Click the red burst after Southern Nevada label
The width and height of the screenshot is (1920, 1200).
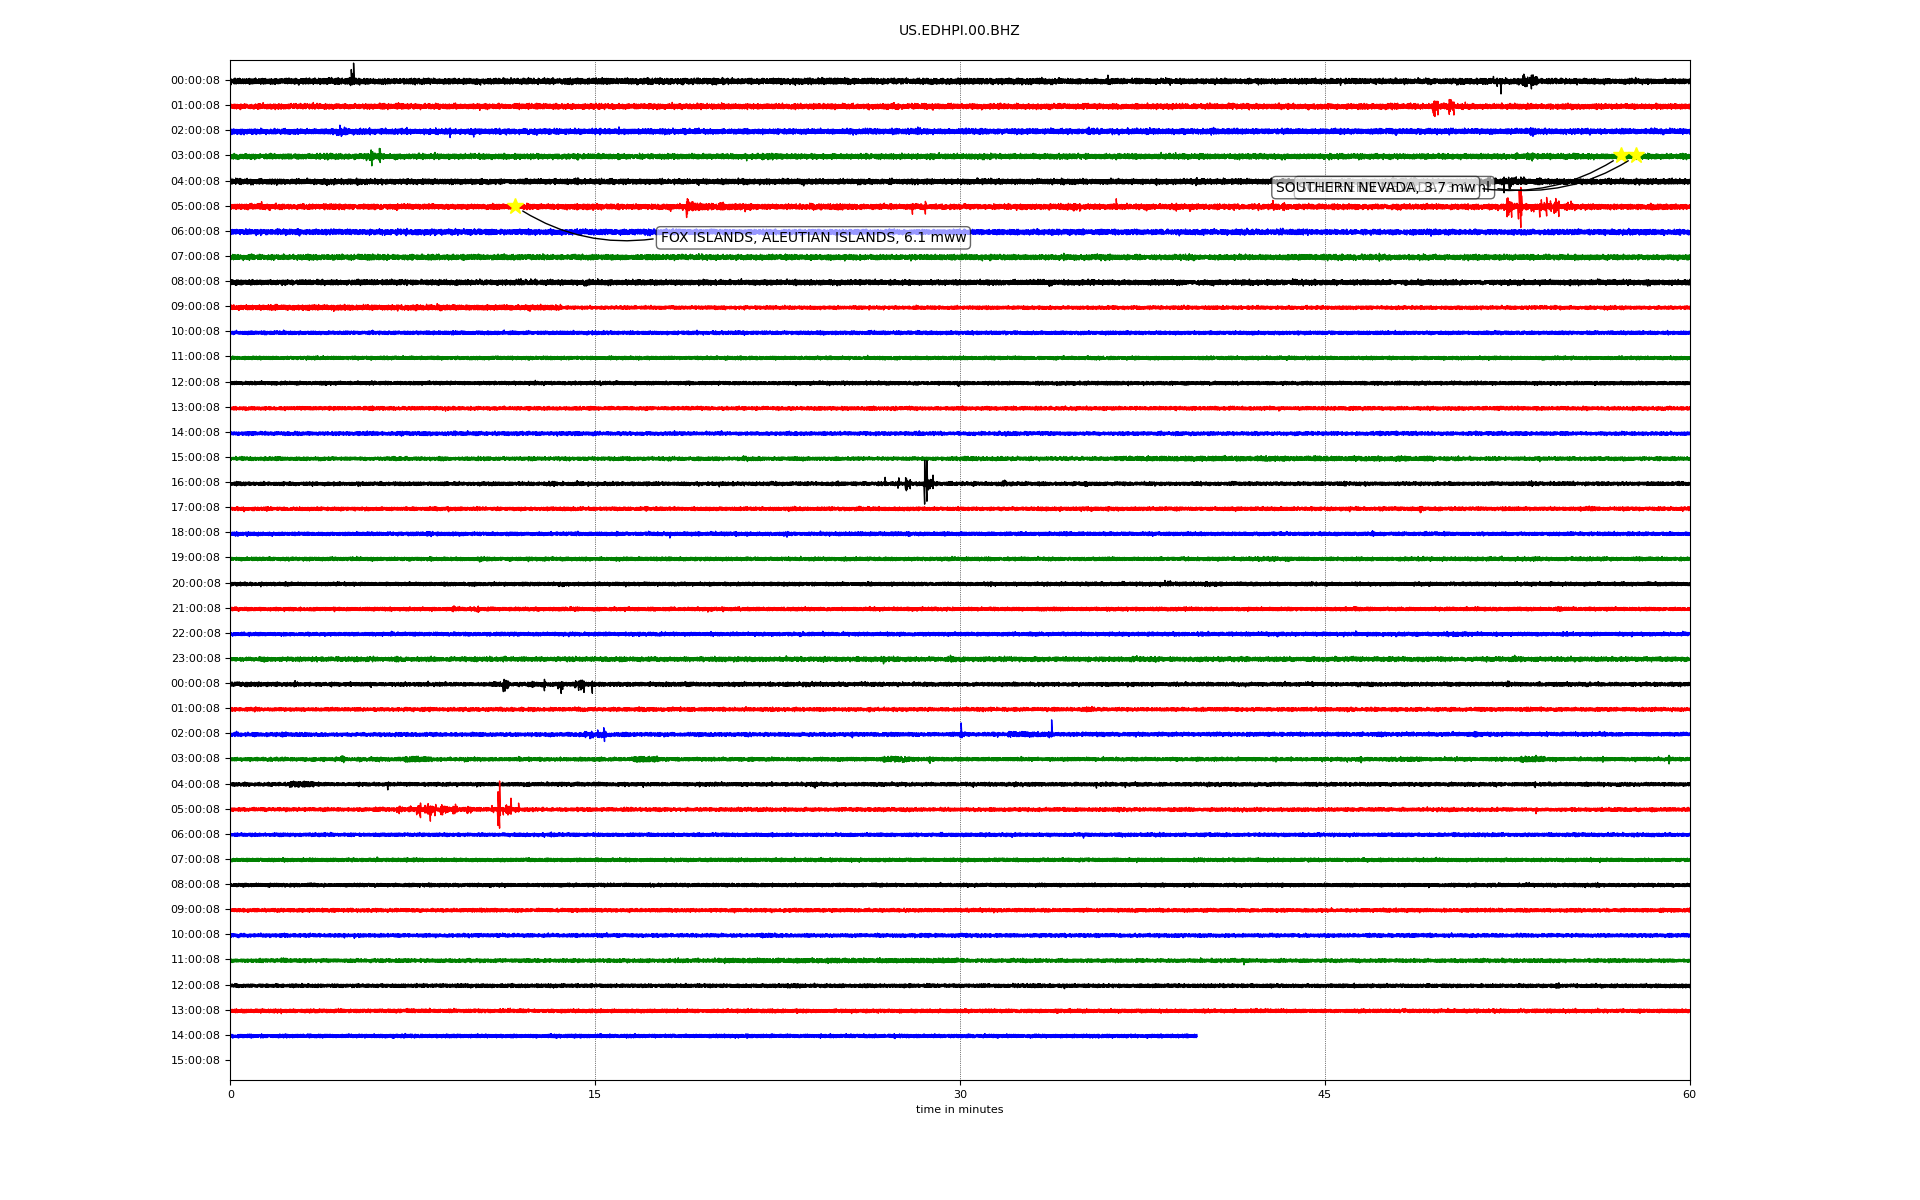click(x=1521, y=208)
